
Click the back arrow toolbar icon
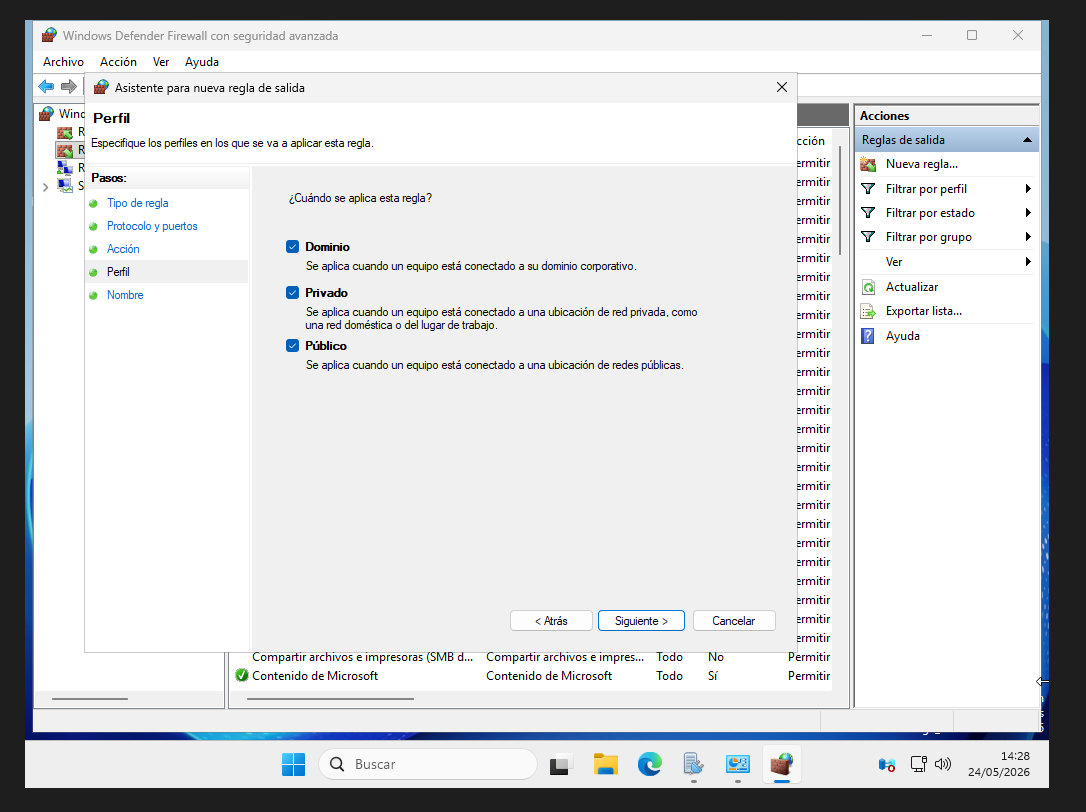tap(46, 87)
